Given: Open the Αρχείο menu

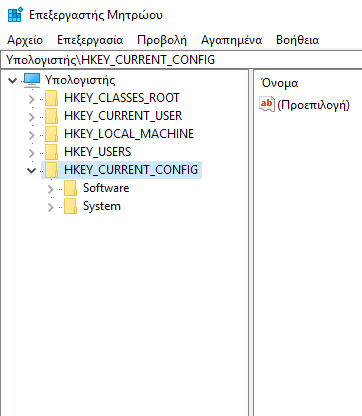Looking at the screenshot, I should coord(25,40).
